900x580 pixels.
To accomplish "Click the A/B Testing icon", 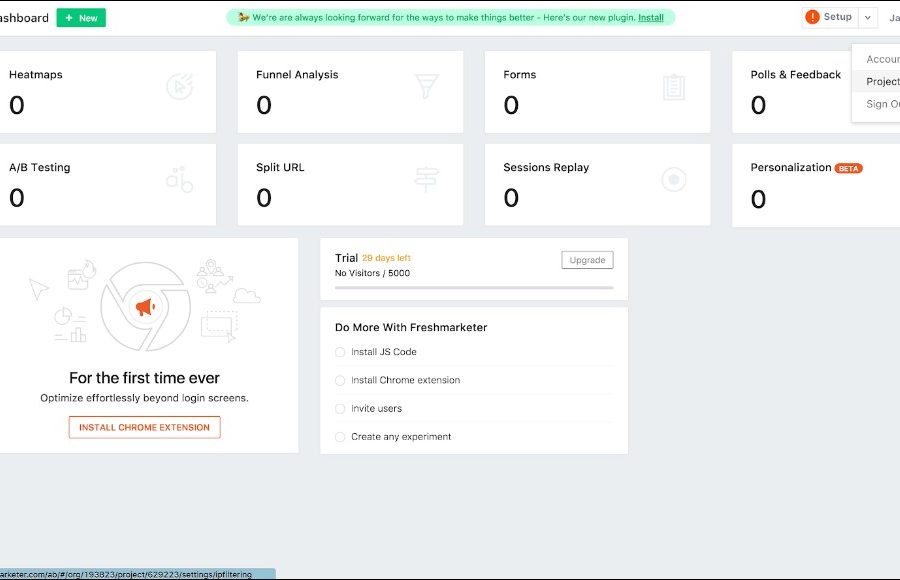I will tap(180, 180).
